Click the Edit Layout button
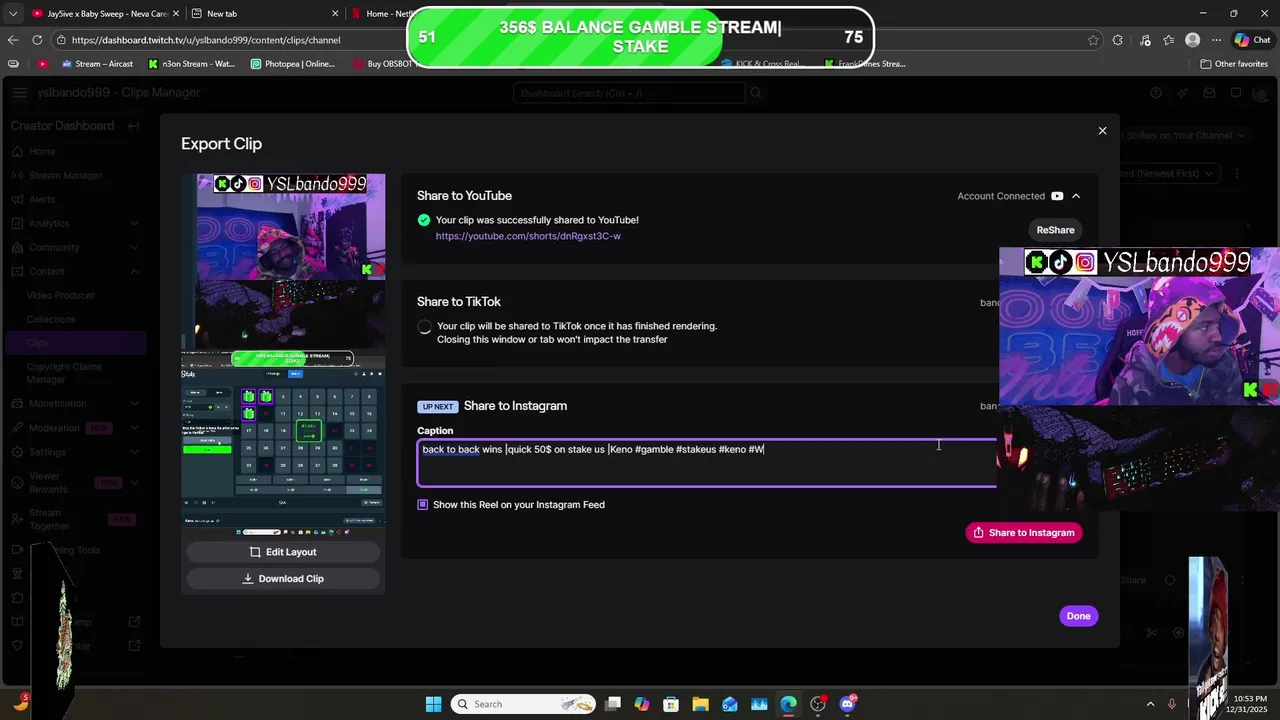The image size is (1280, 720). click(x=283, y=552)
